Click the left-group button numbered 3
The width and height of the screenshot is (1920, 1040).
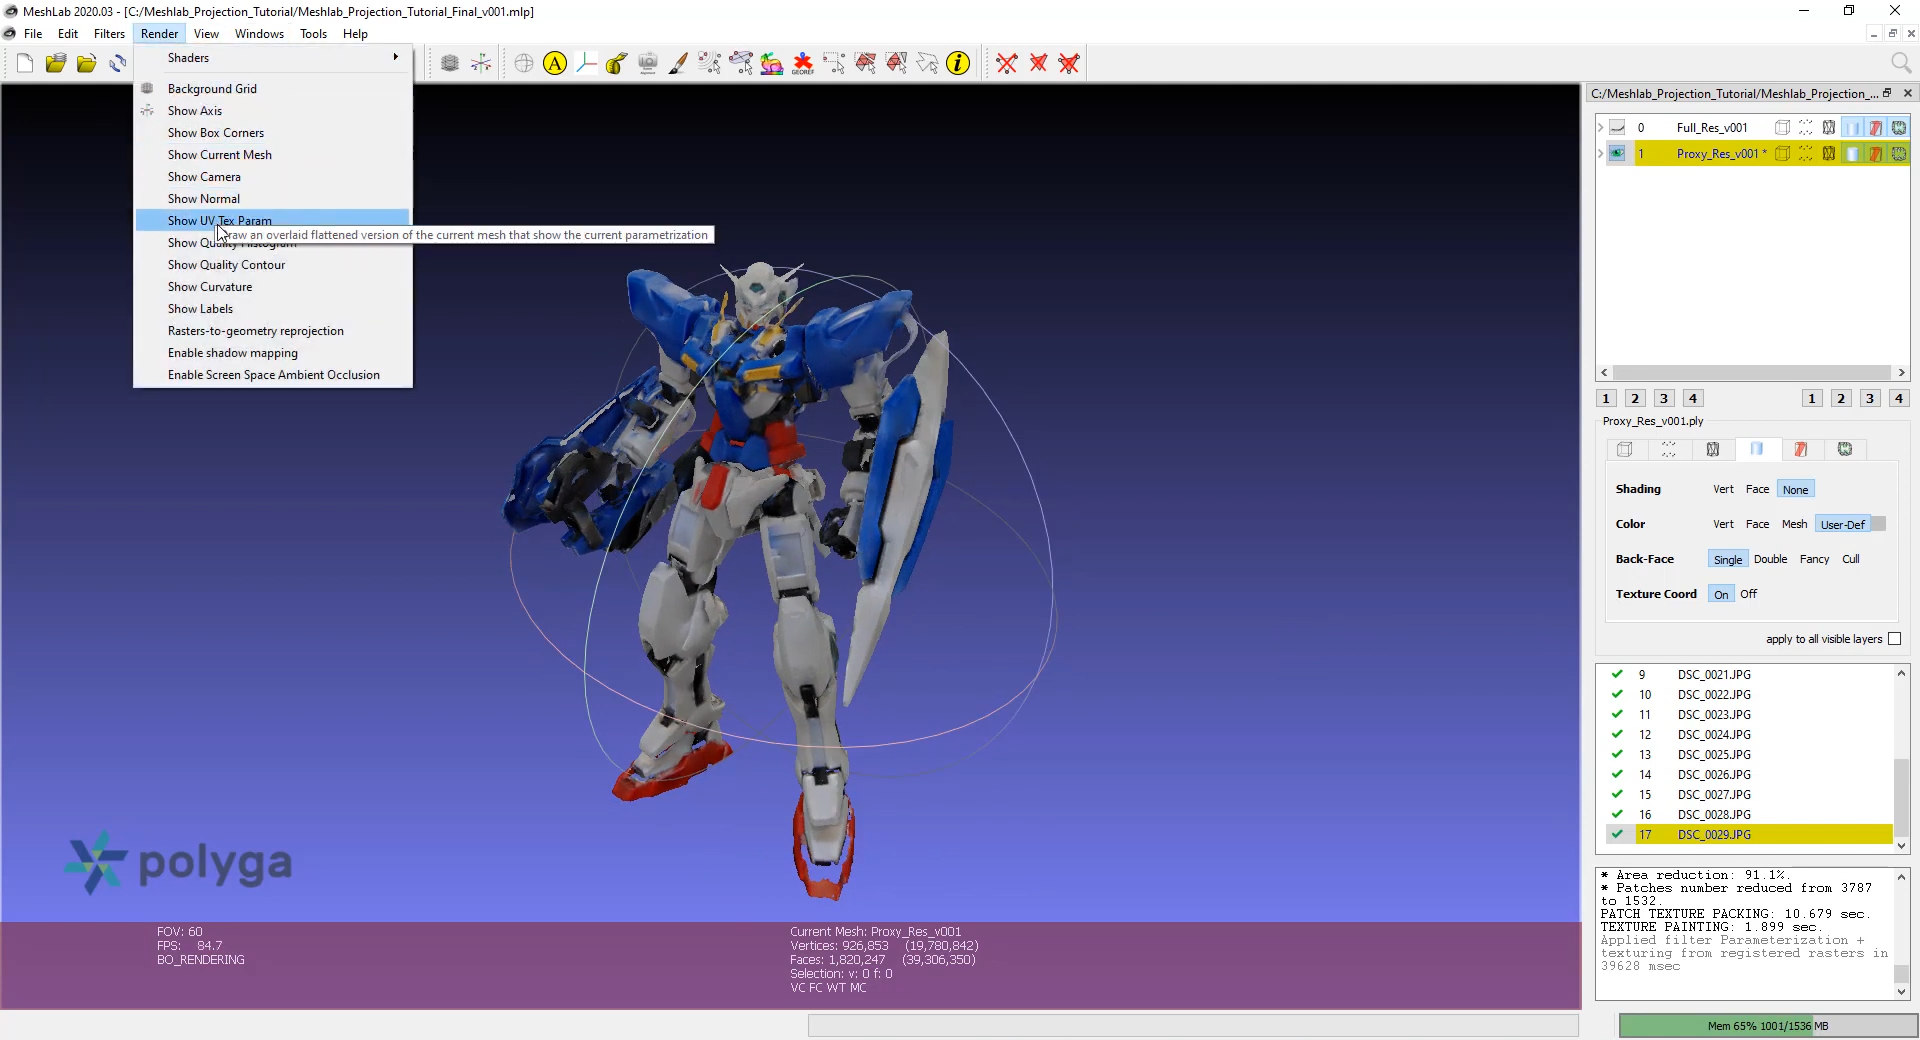[x=1664, y=398]
